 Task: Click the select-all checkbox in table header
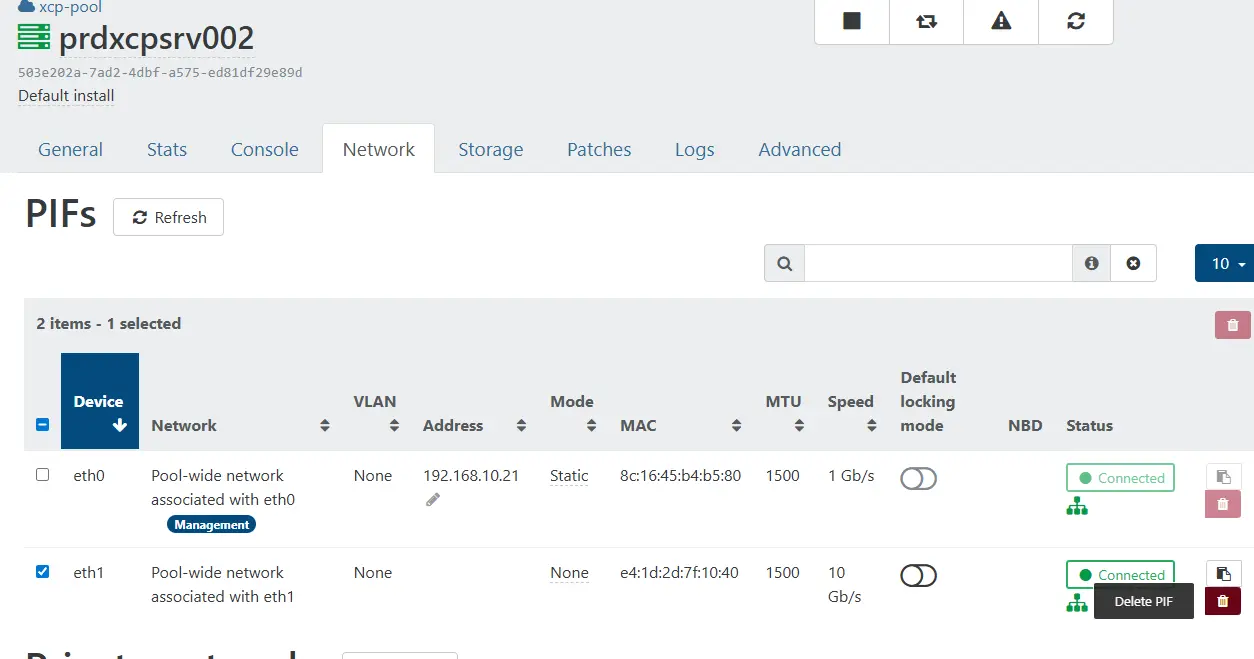tap(42, 424)
